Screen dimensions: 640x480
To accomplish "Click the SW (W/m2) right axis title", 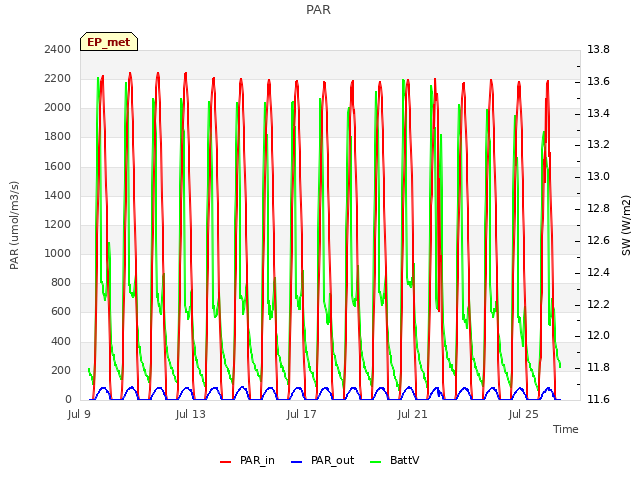I will pyautogui.click(x=626, y=225).
